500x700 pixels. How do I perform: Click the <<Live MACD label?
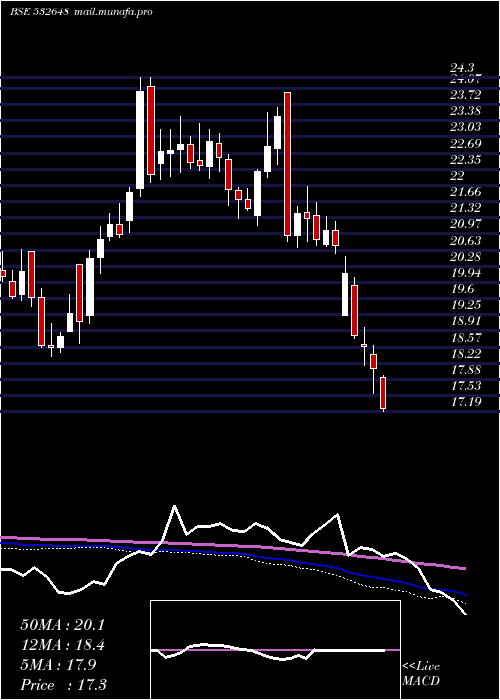click(421, 673)
